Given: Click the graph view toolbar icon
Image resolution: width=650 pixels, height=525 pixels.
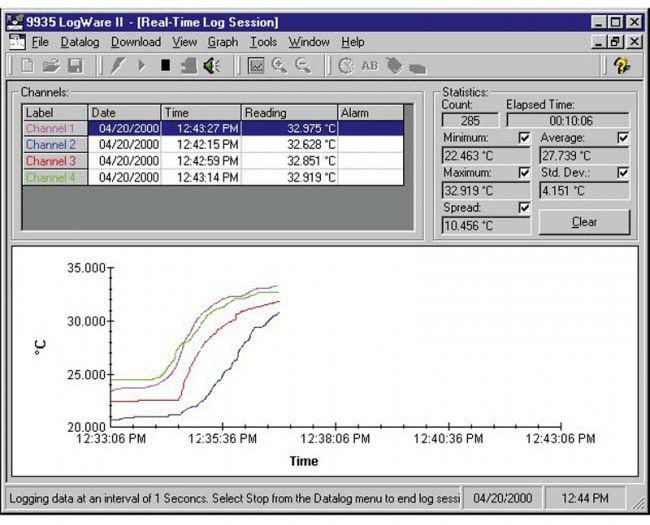Looking at the screenshot, I should (x=256, y=66).
